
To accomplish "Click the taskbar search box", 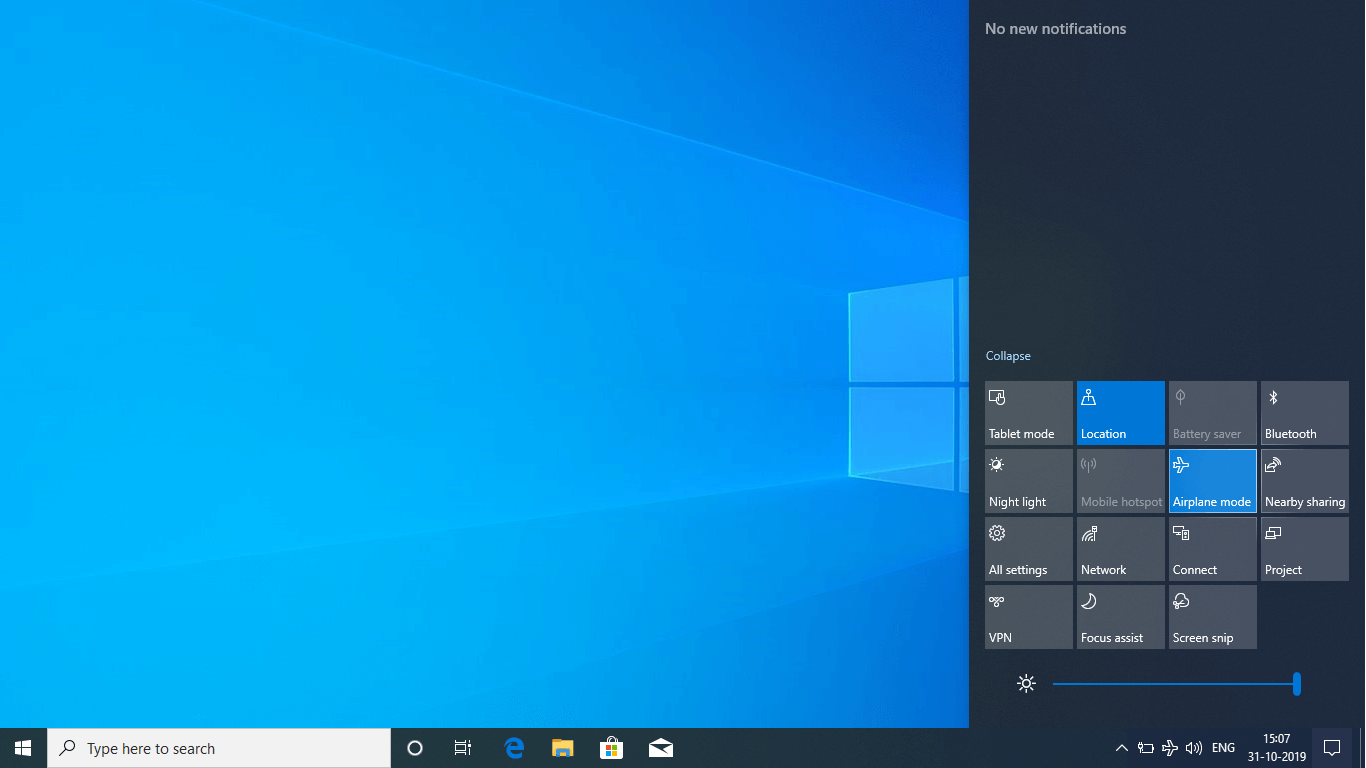I will [219, 748].
